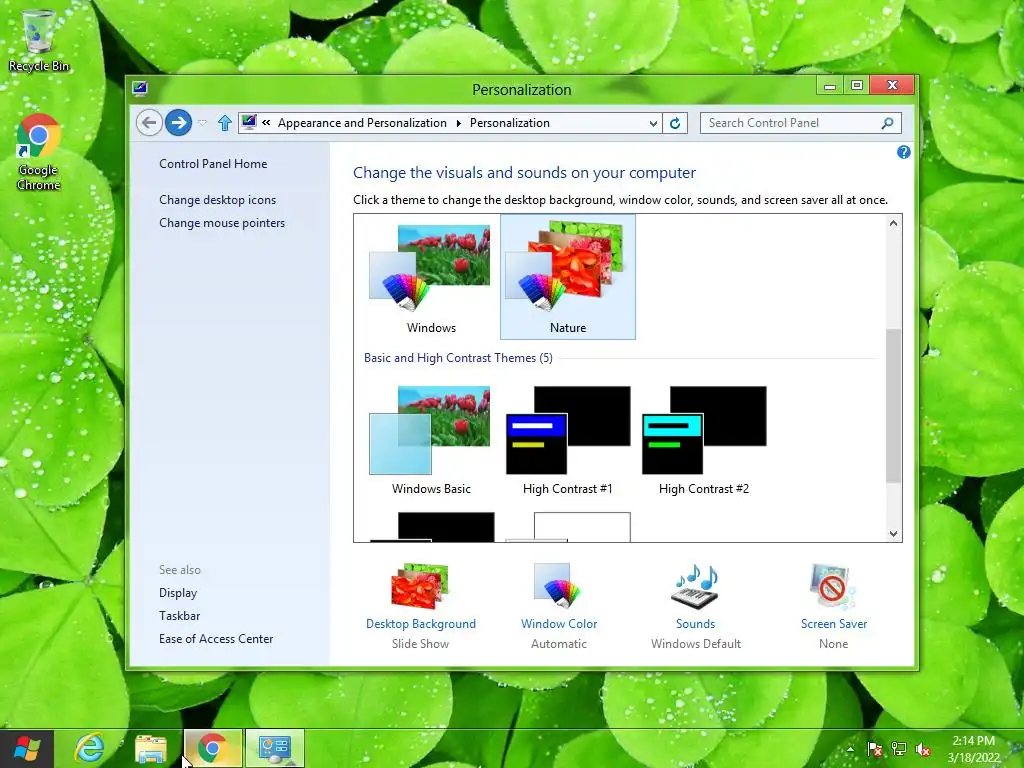Click the breadcrumb arrow after Appearance and Personalization
Image resolution: width=1024 pixels, height=768 pixels.
coord(458,123)
